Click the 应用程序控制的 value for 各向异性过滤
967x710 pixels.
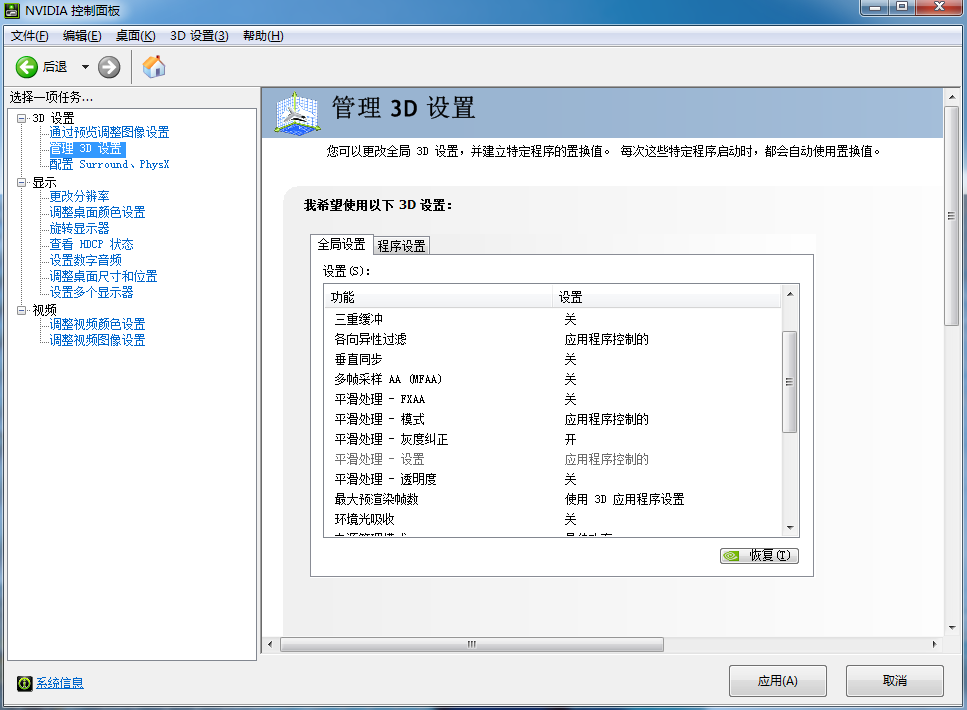tap(607, 339)
